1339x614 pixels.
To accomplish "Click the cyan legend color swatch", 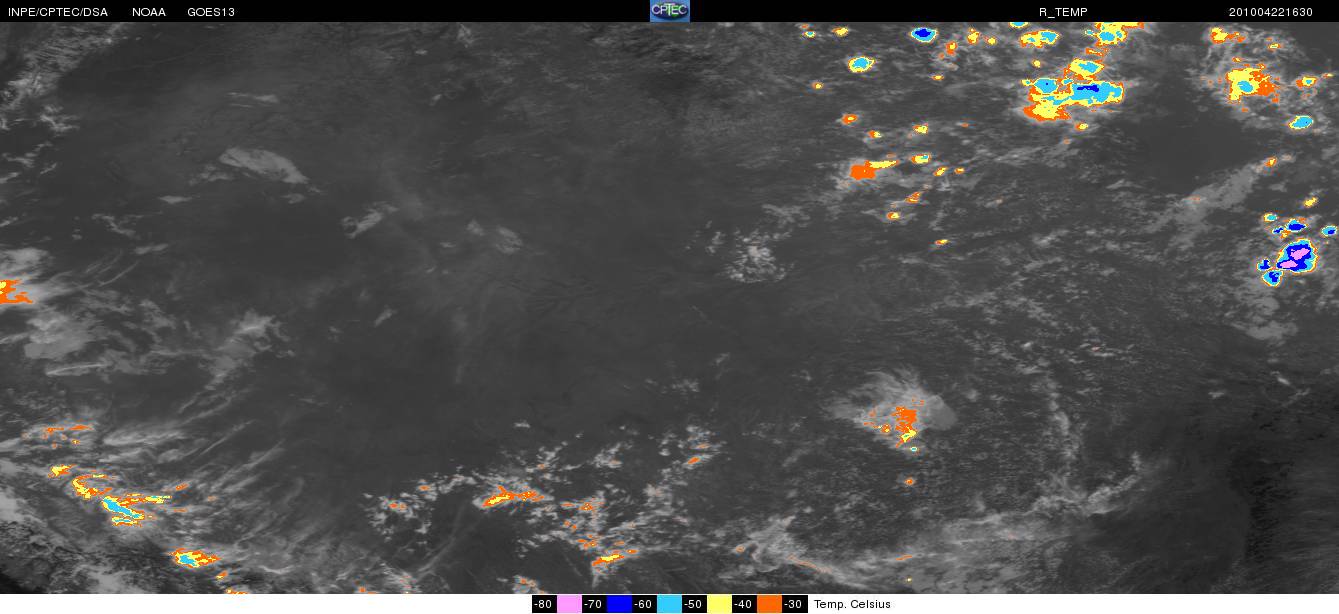I will coord(669,604).
